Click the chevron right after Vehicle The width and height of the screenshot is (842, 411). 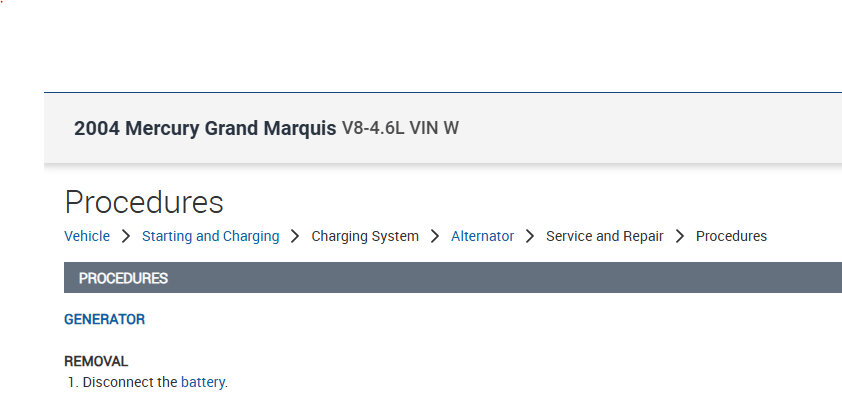(126, 237)
